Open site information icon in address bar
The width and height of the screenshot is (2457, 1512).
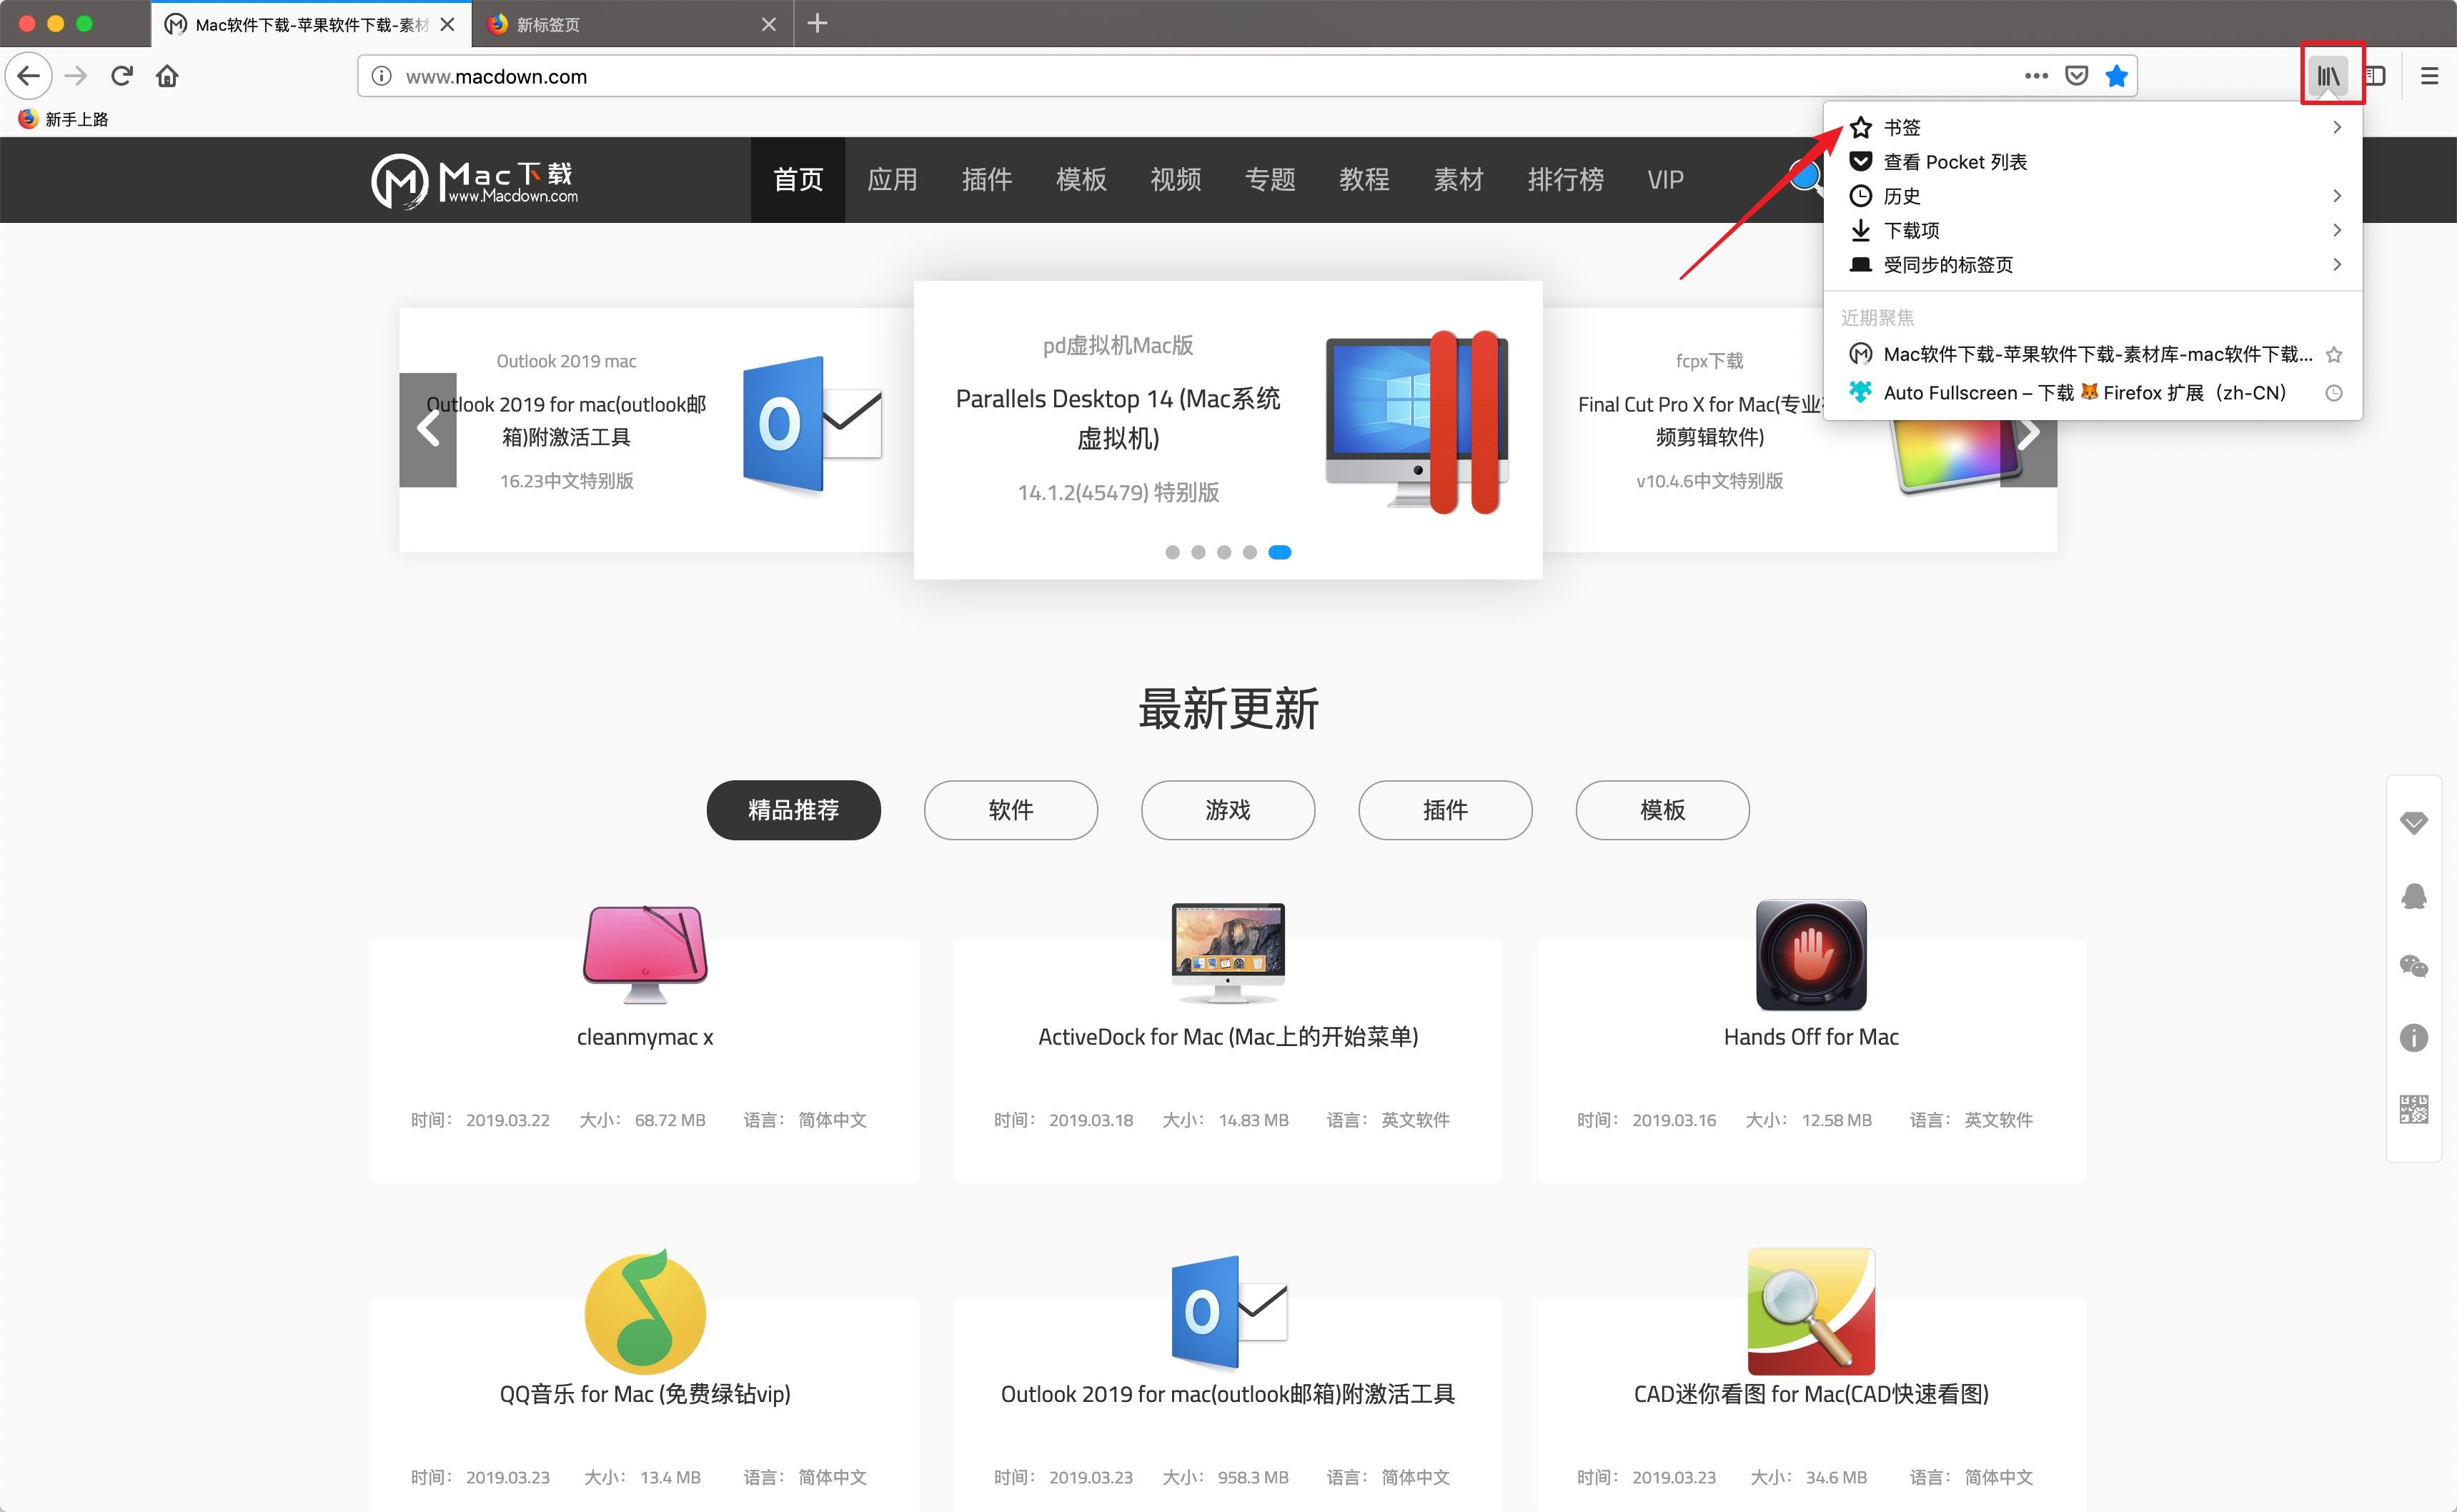click(x=381, y=76)
